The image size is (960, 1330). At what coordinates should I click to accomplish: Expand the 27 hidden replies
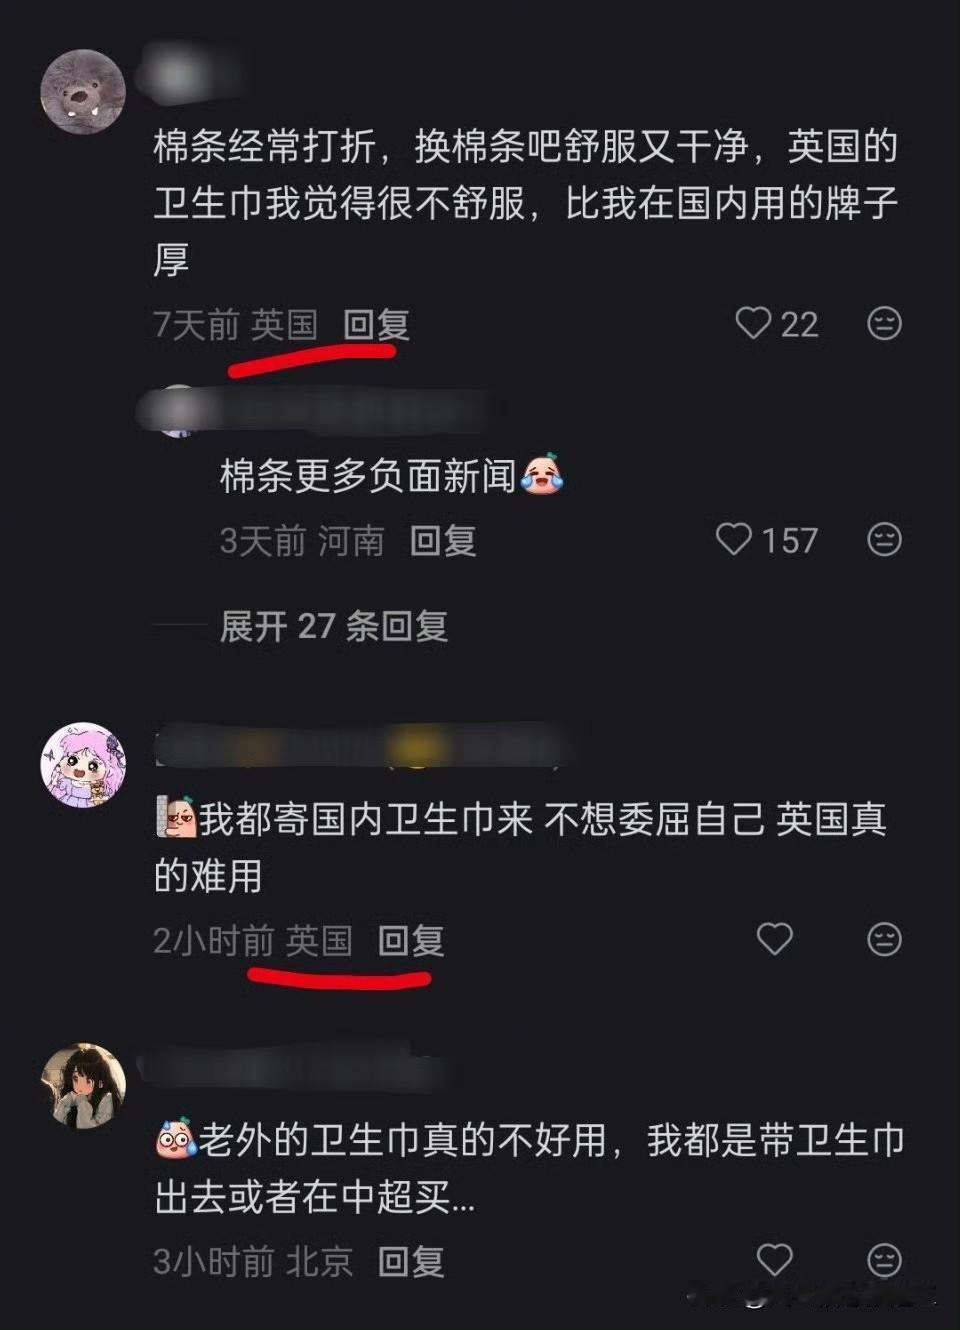(x=333, y=626)
